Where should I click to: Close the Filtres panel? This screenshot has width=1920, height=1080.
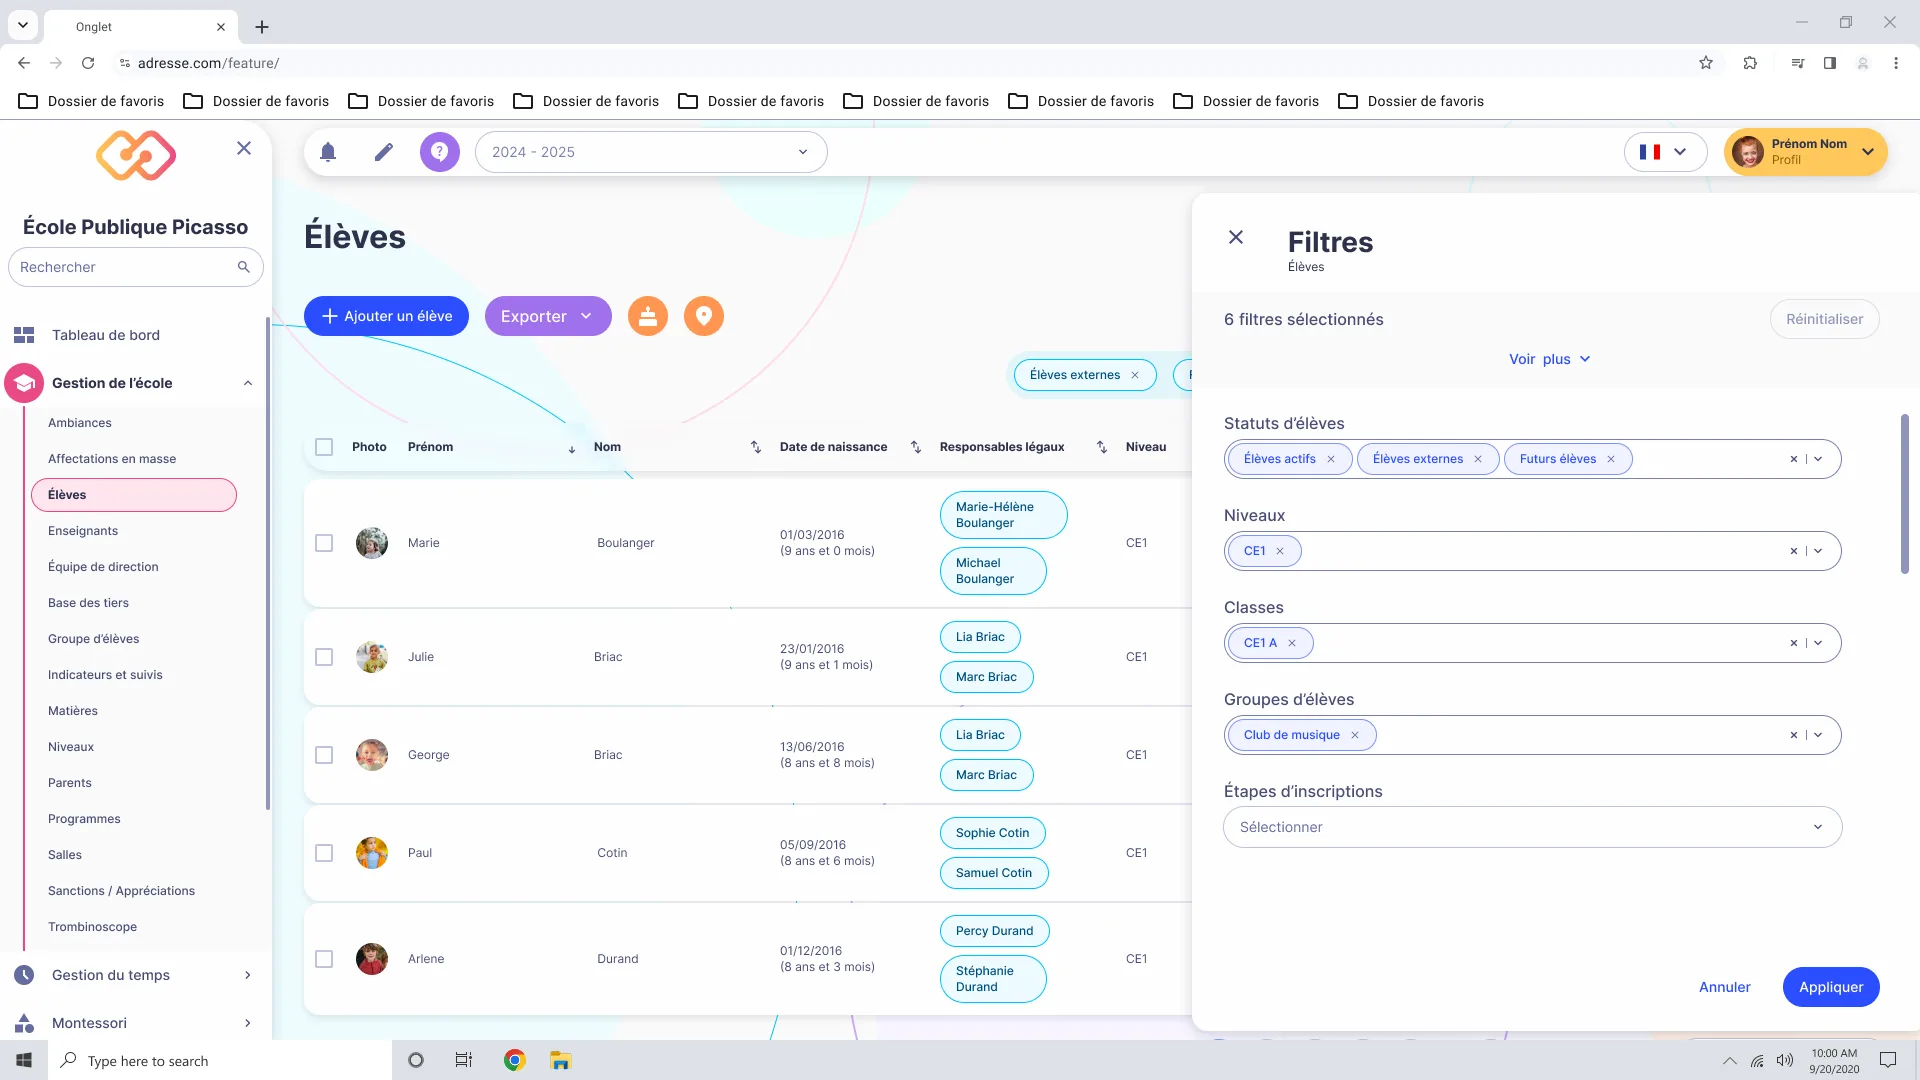pos(1236,237)
